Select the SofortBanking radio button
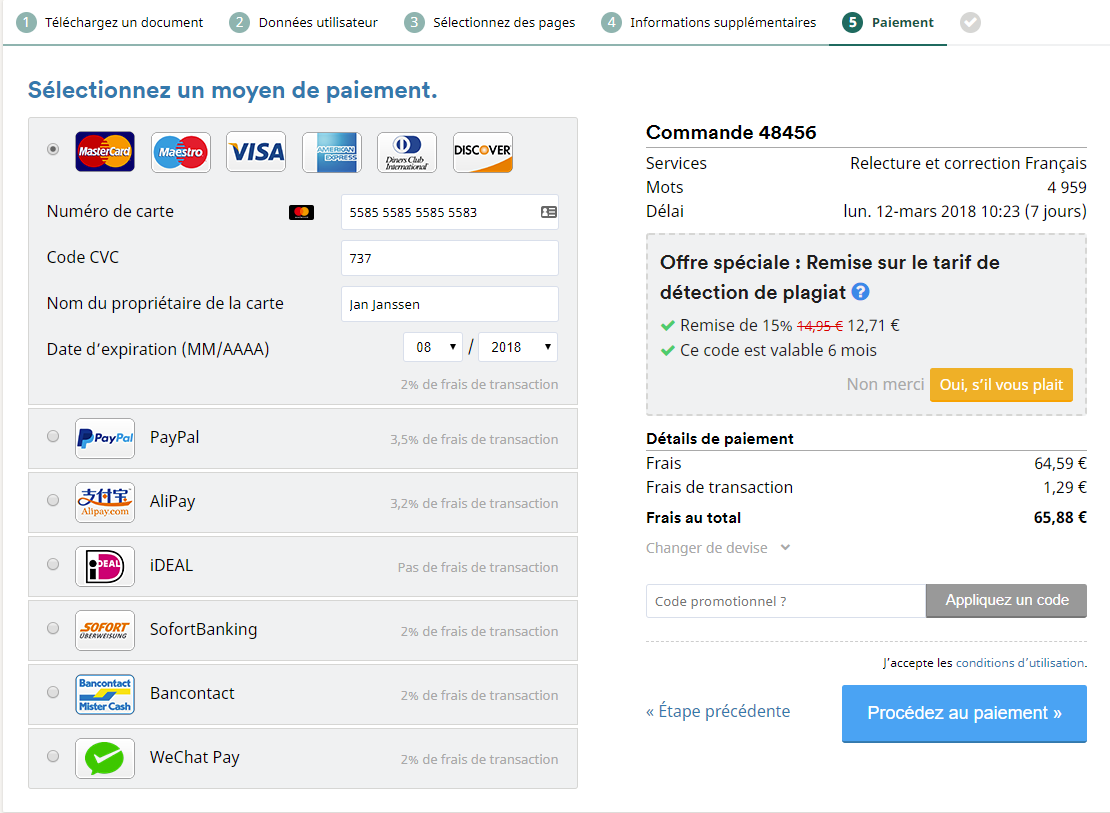This screenshot has width=1110, height=813. tap(53, 628)
